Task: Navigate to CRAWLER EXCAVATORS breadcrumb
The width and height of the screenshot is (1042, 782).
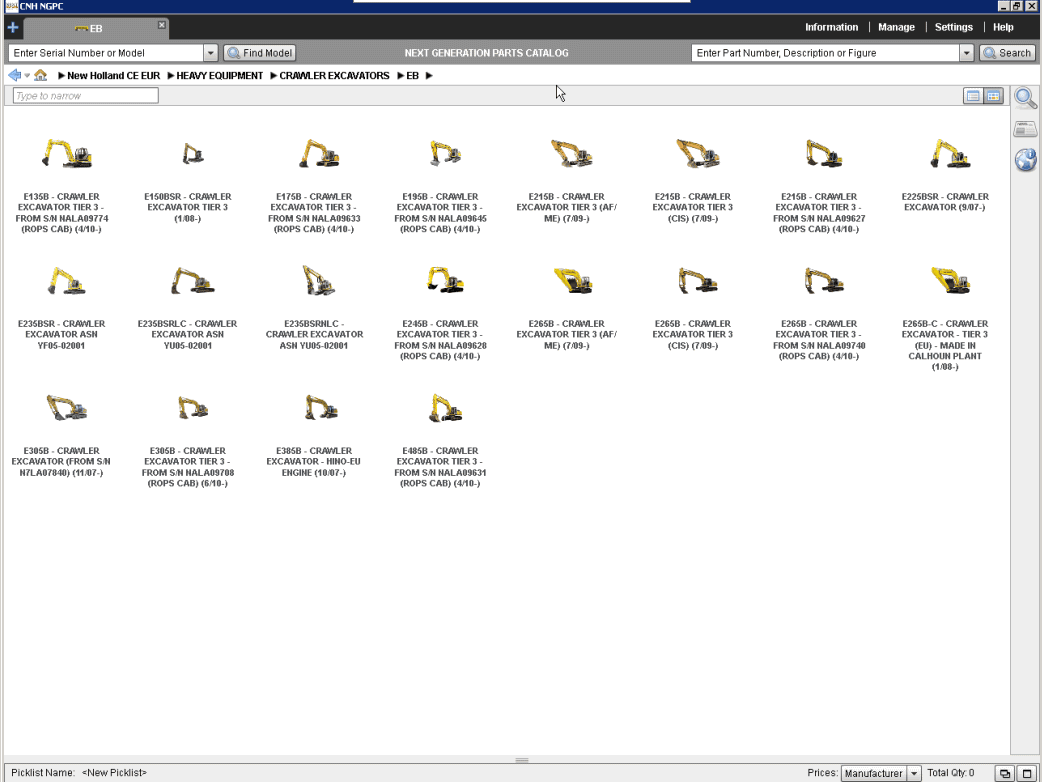Action: point(334,76)
